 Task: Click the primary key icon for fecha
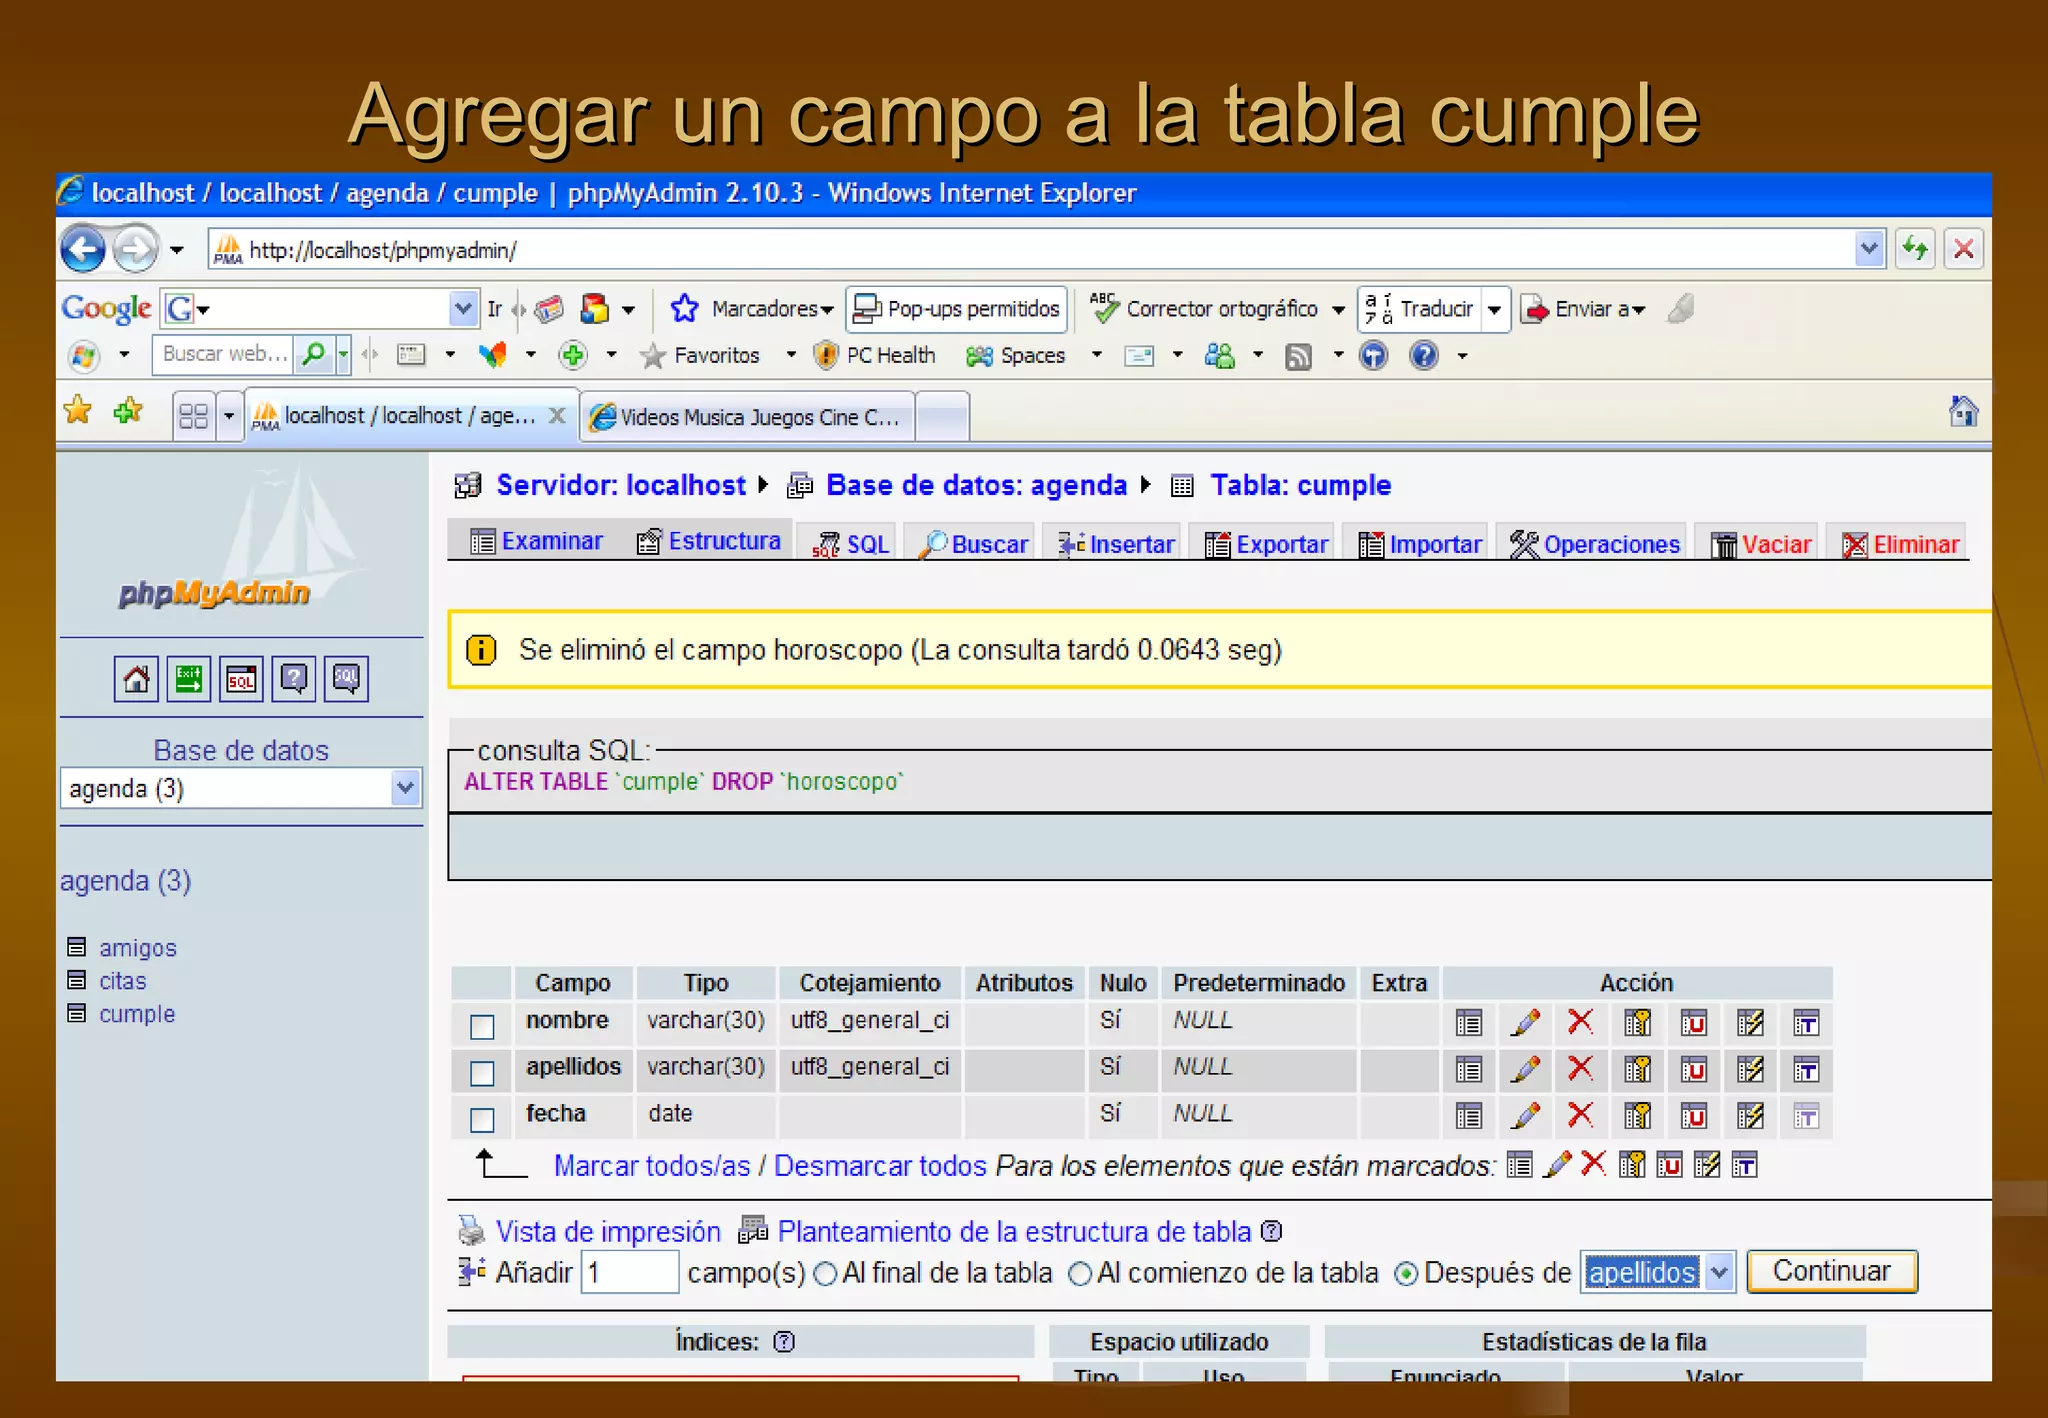coord(1637,1116)
